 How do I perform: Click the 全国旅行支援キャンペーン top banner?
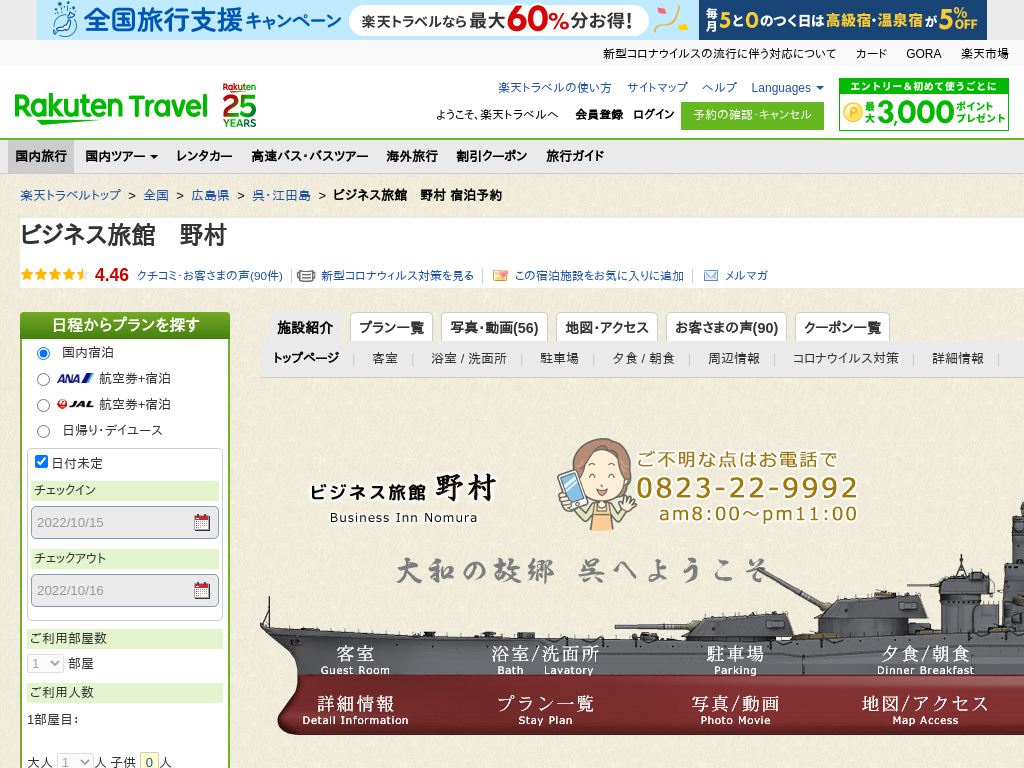[x=367, y=20]
